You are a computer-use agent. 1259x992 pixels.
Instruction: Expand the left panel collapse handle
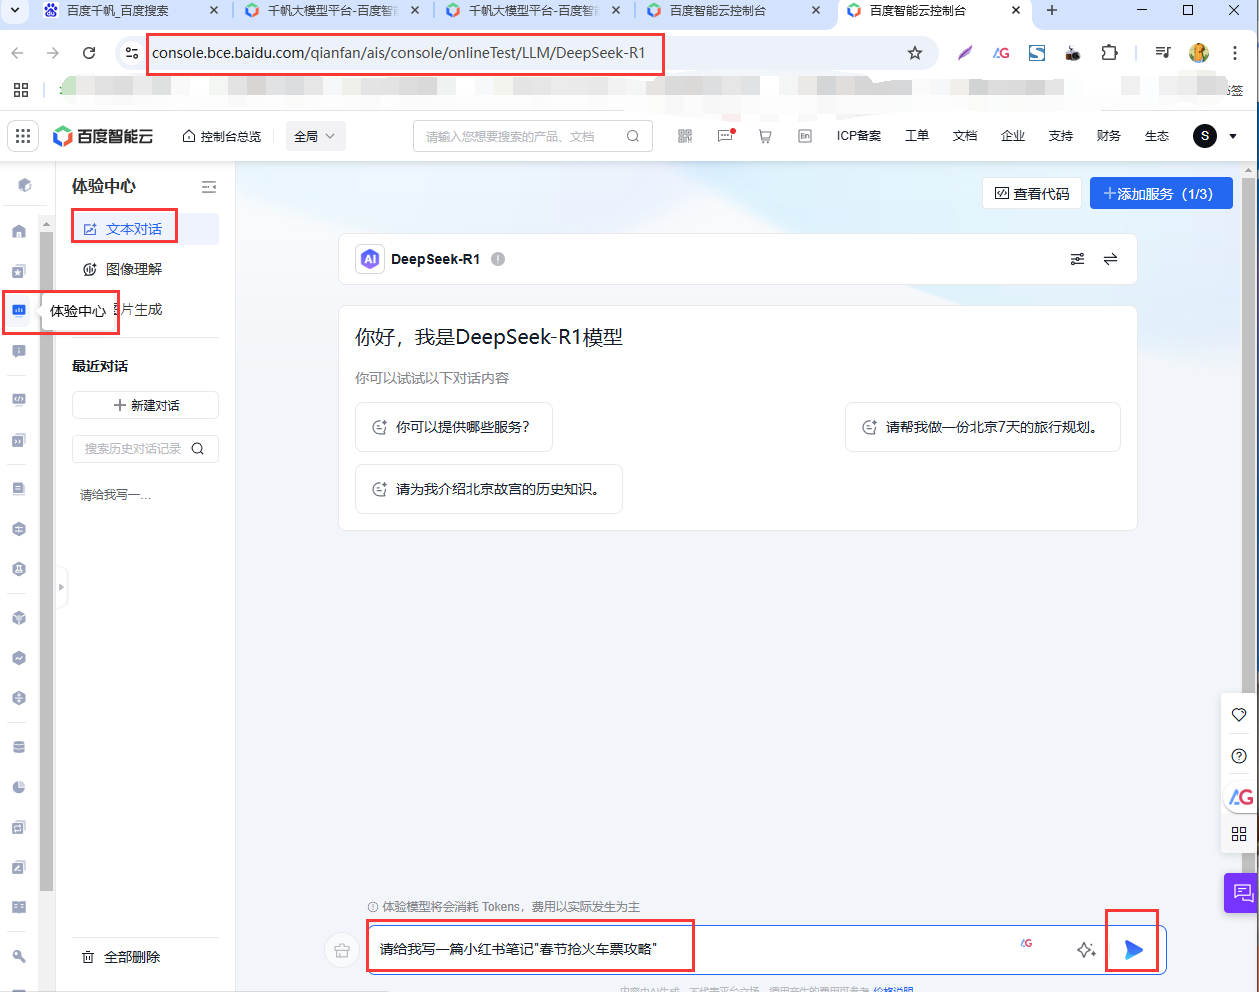[x=61, y=587]
